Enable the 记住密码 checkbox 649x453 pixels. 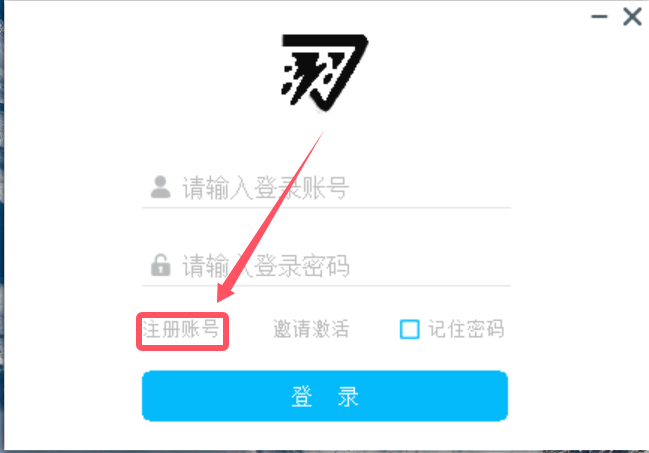(409, 329)
